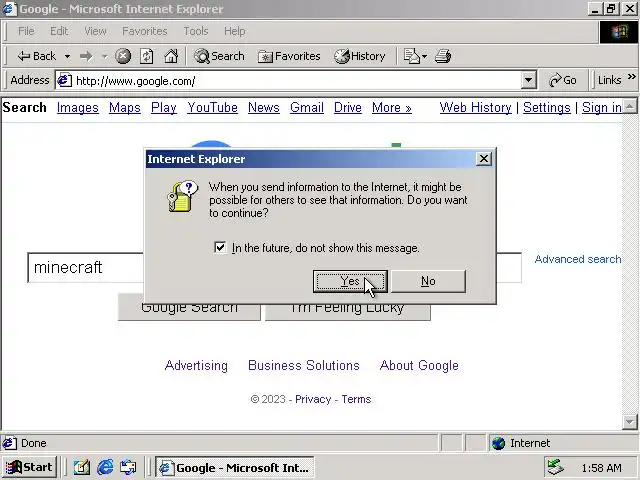The width and height of the screenshot is (640, 480).
Task: Open the Gmail link
Action: tap(307, 107)
